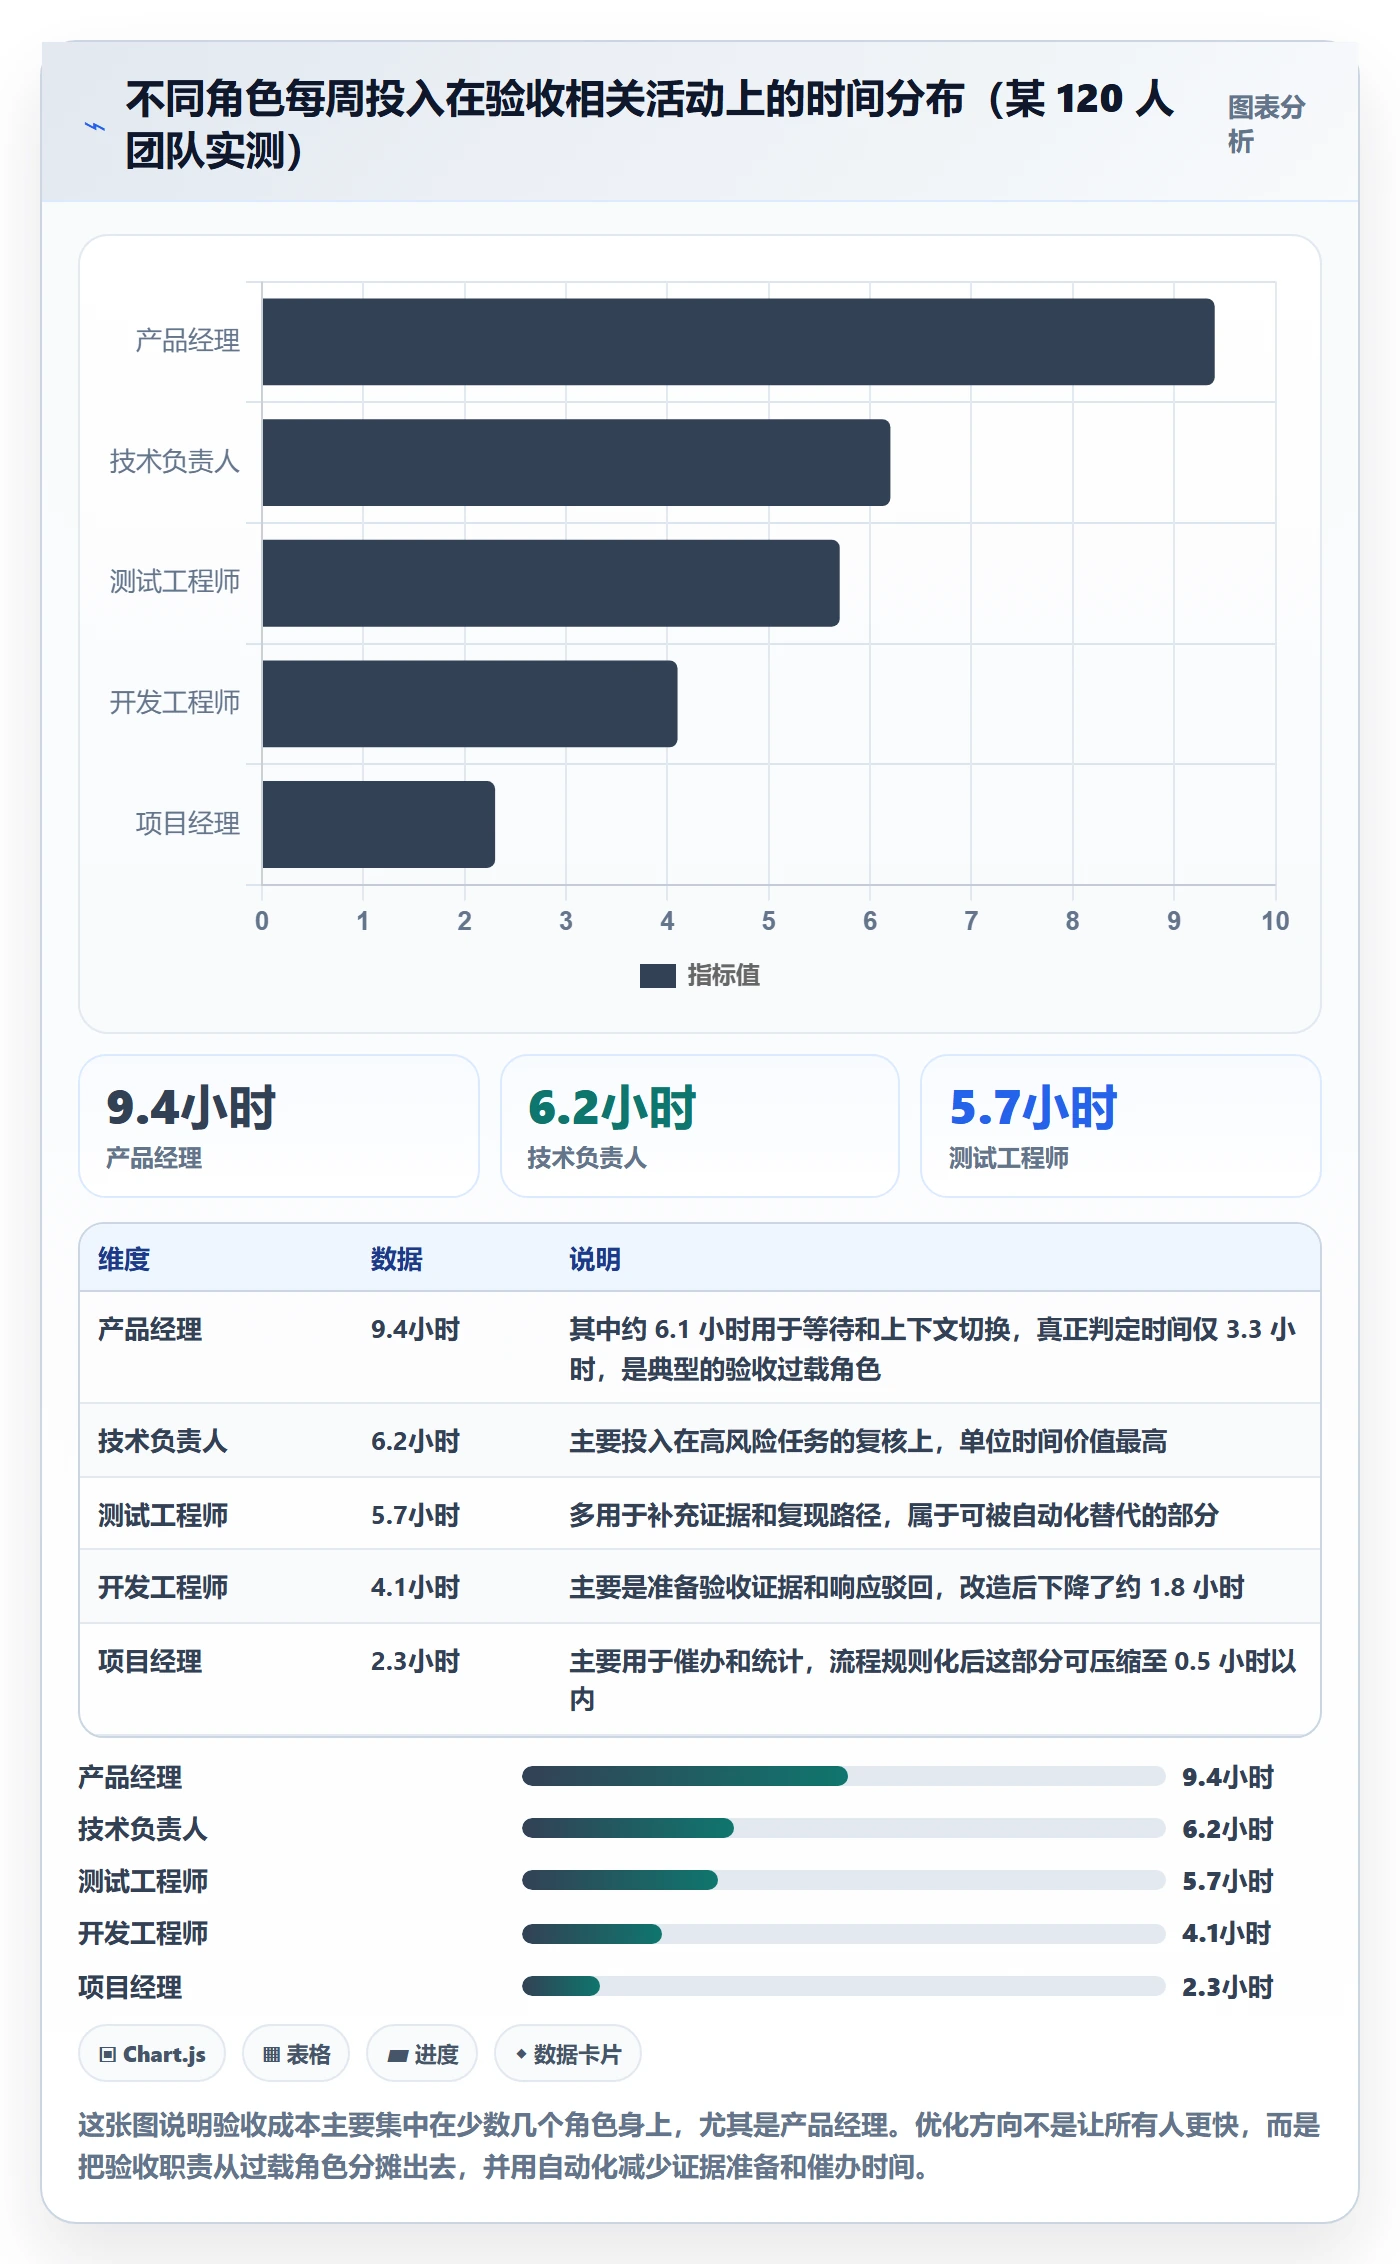Toggle the 指标值 legend color box
Image resolution: width=1400 pixels, height=2264 pixels.
(x=657, y=975)
